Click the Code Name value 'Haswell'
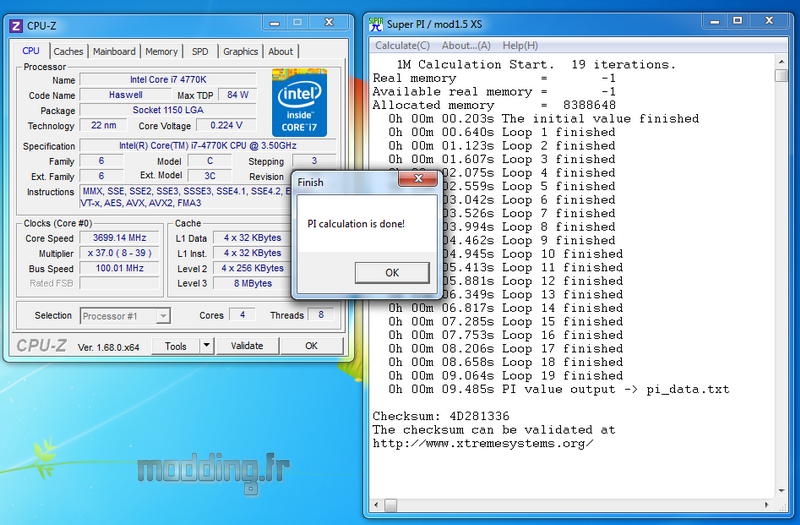The height and width of the screenshot is (525, 800). coord(126,95)
